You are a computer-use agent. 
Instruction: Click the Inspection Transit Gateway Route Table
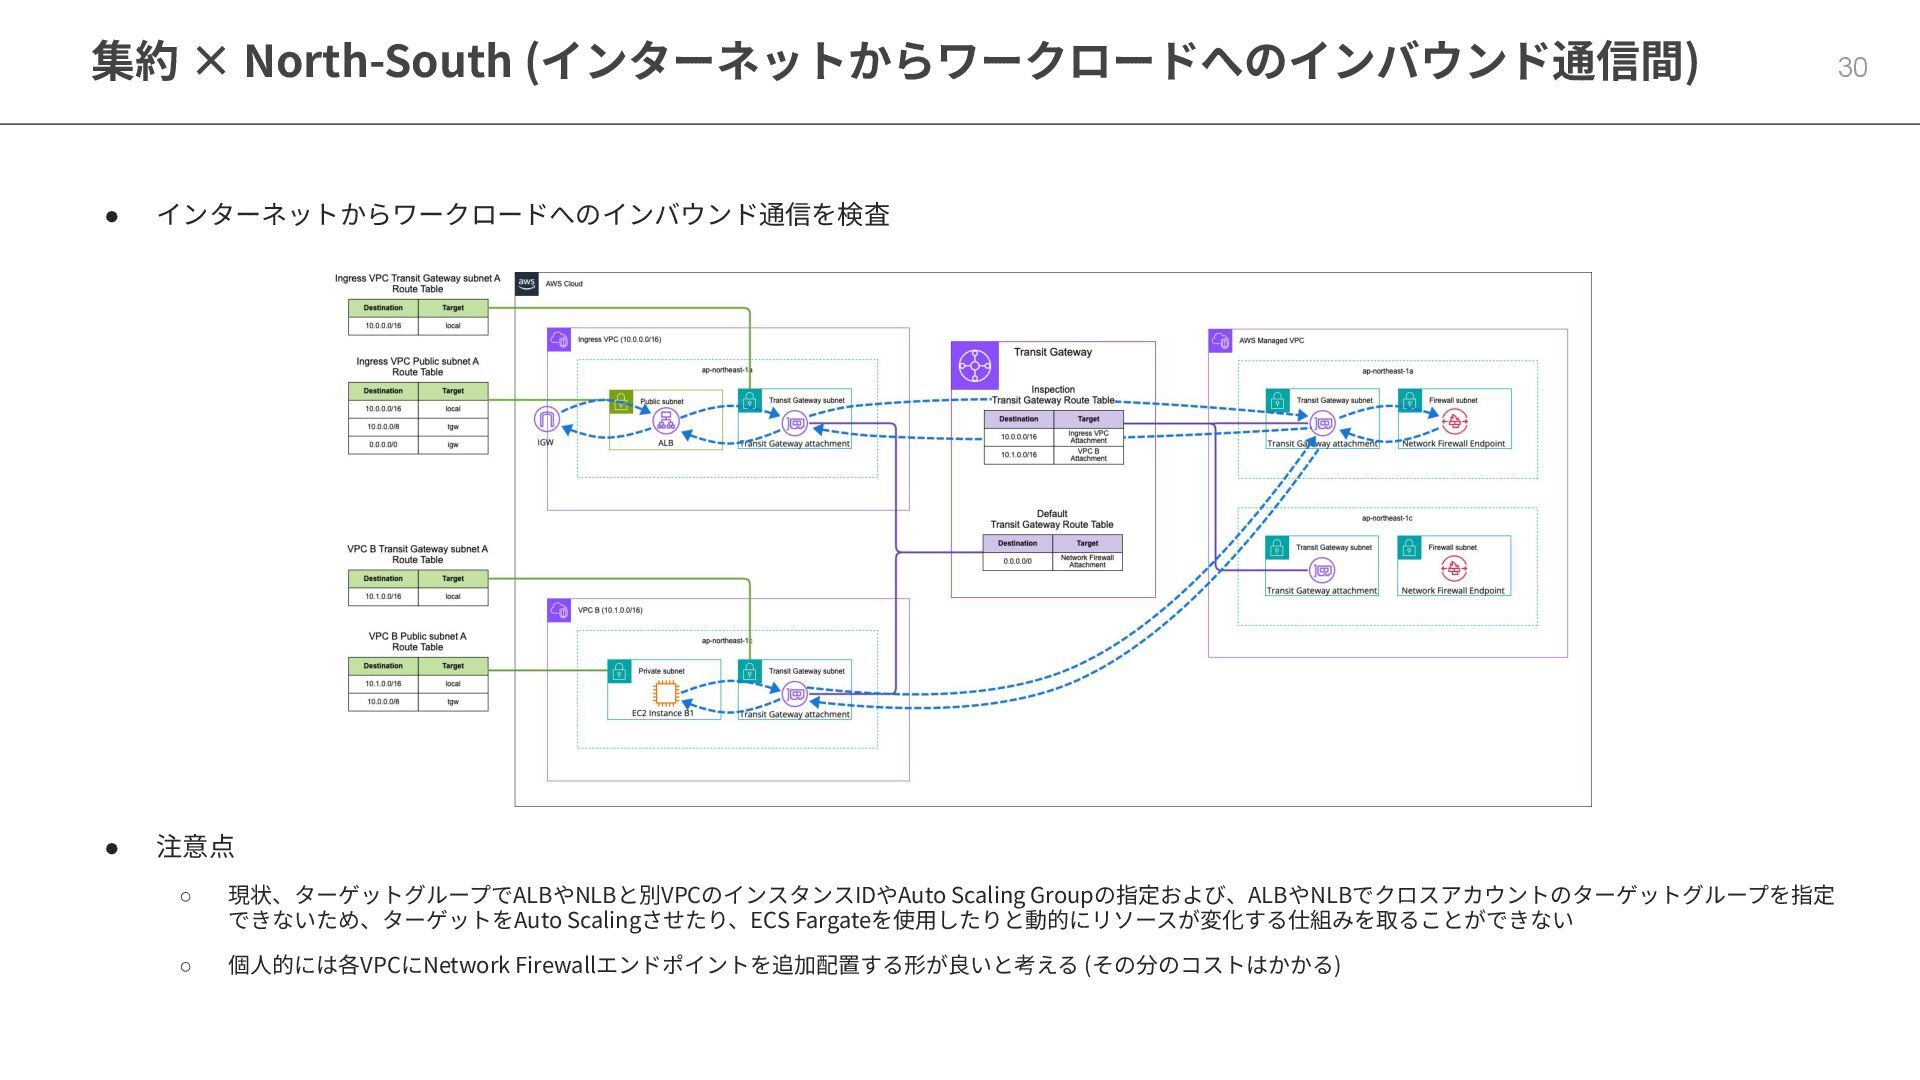click(x=1053, y=437)
